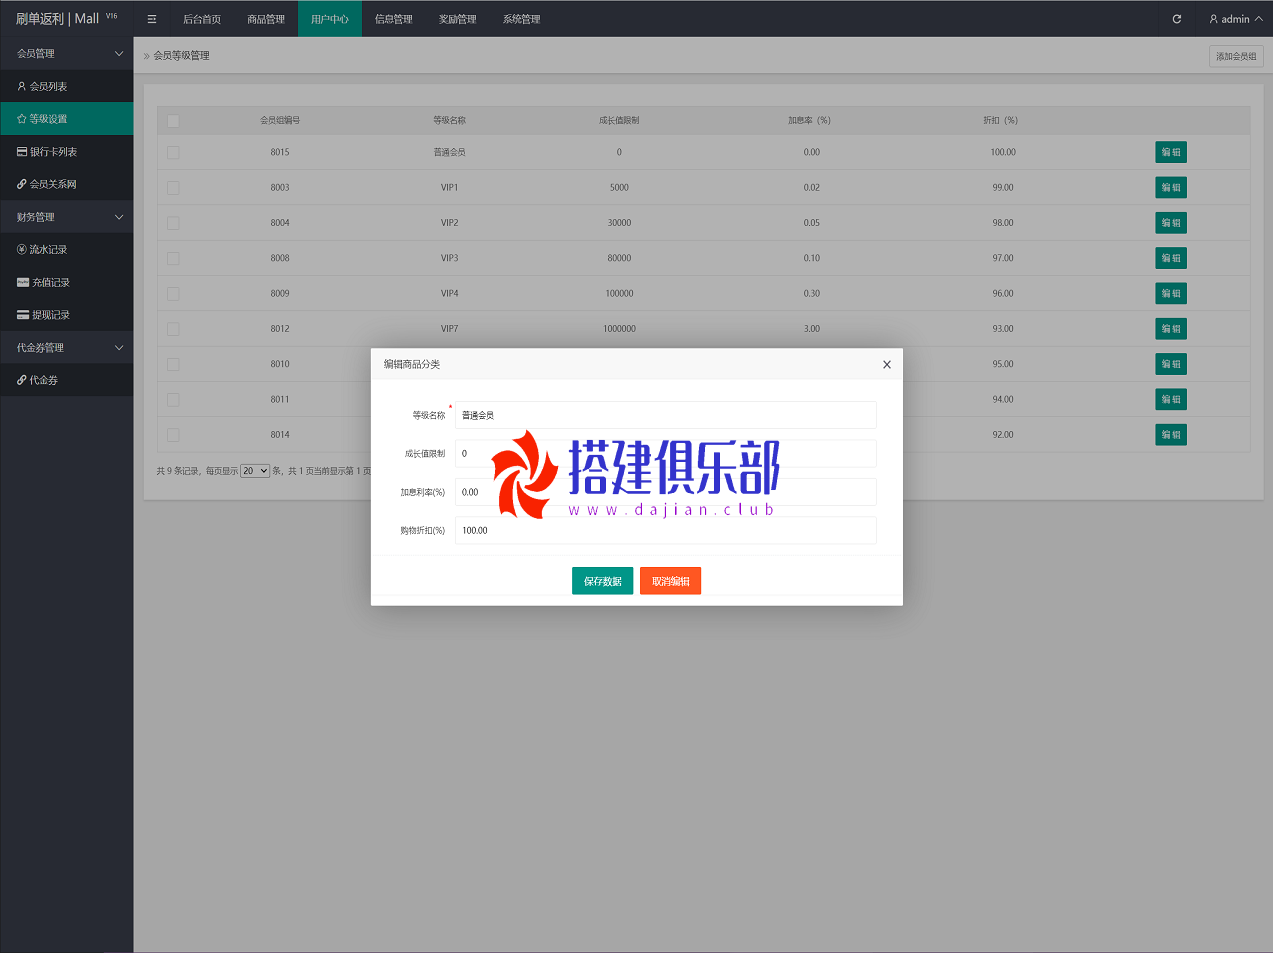This screenshot has height=953, width=1273.
Task: Click the interest rate cell 0.30
Action: (812, 294)
